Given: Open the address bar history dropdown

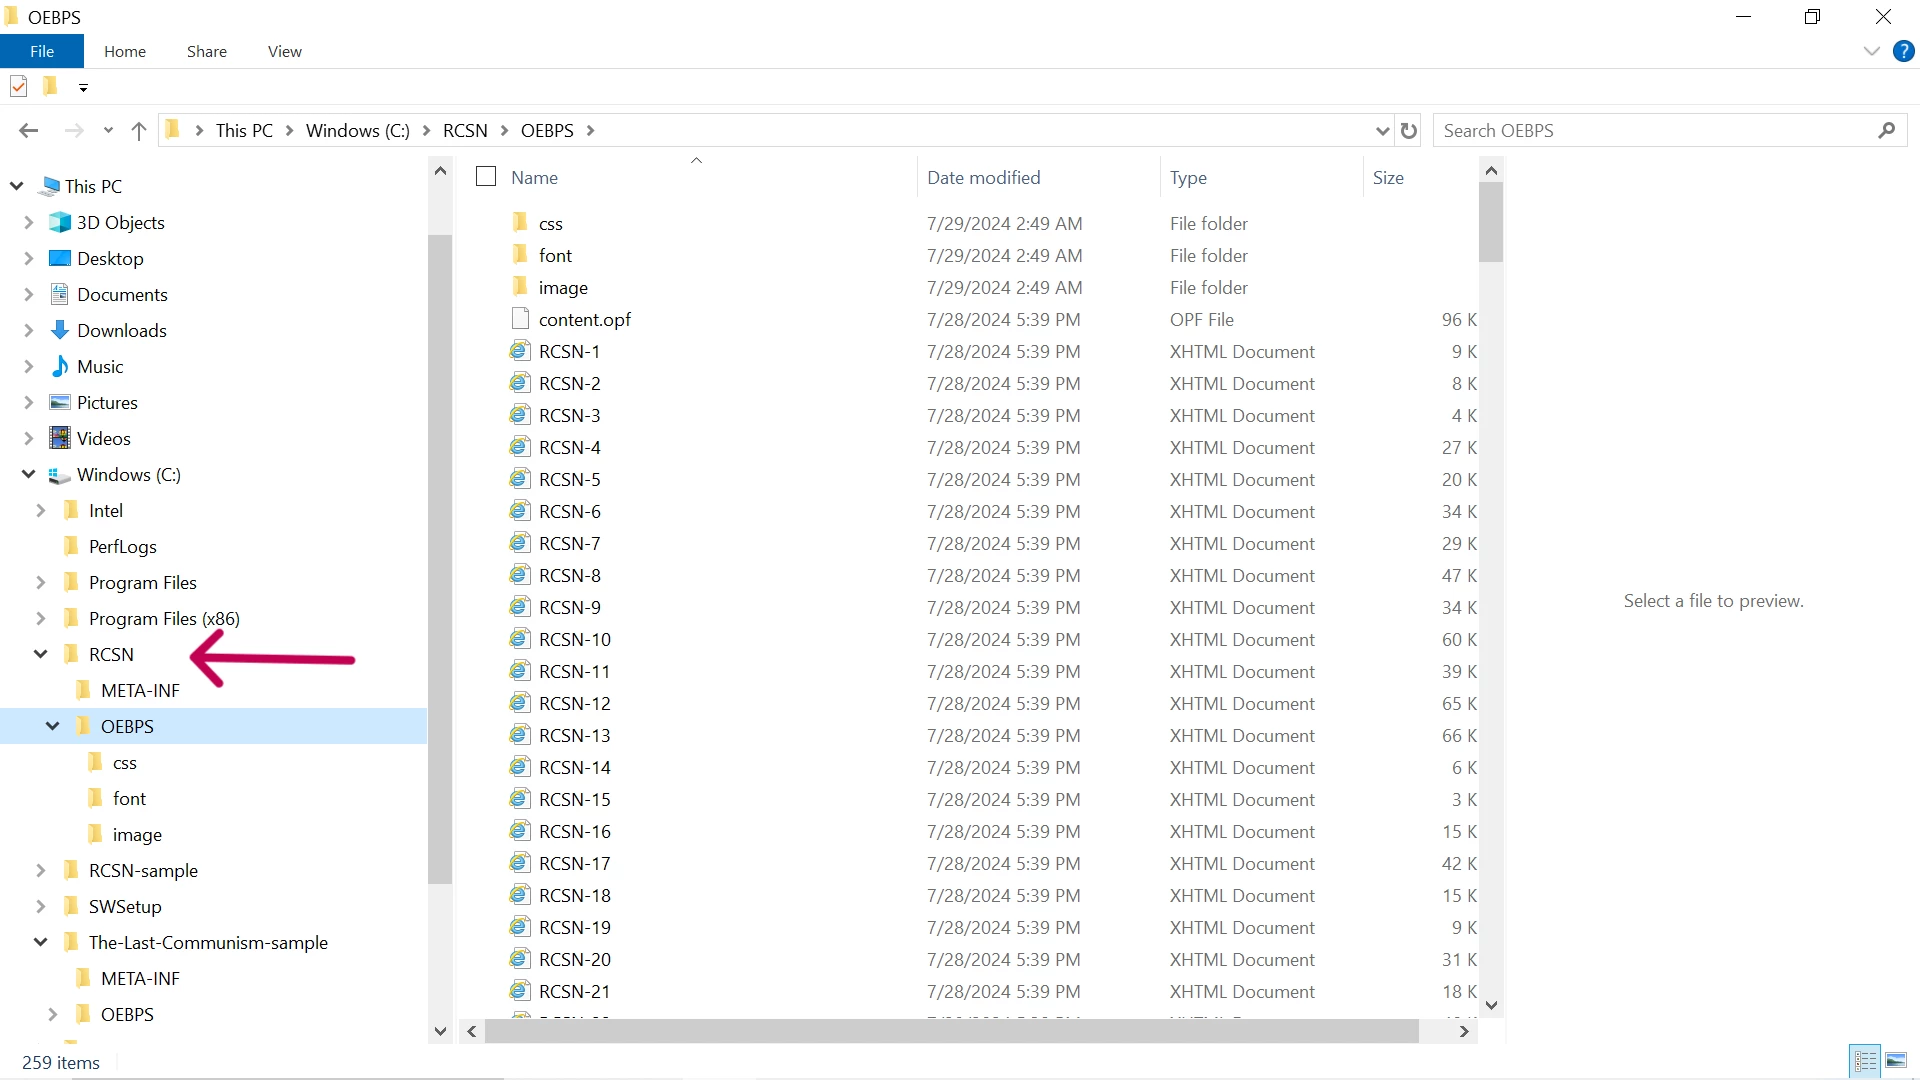Looking at the screenshot, I should click(x=1382, y=131).
